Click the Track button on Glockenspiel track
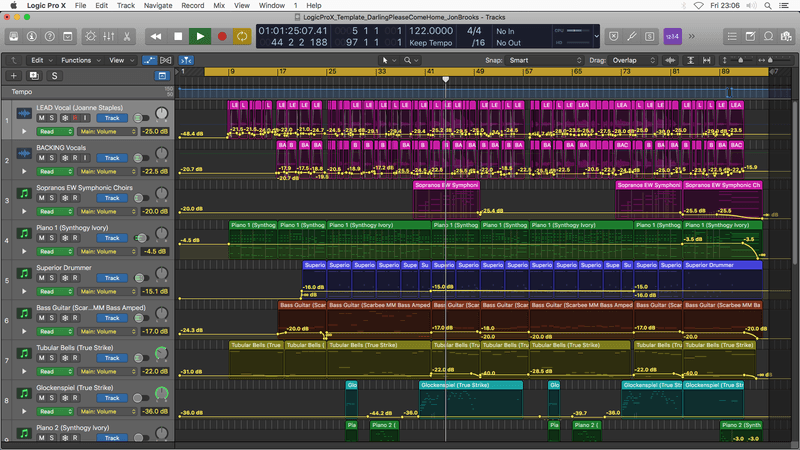Screen dimensions: 800x450 pyautogui.click(x=112, y=398)
